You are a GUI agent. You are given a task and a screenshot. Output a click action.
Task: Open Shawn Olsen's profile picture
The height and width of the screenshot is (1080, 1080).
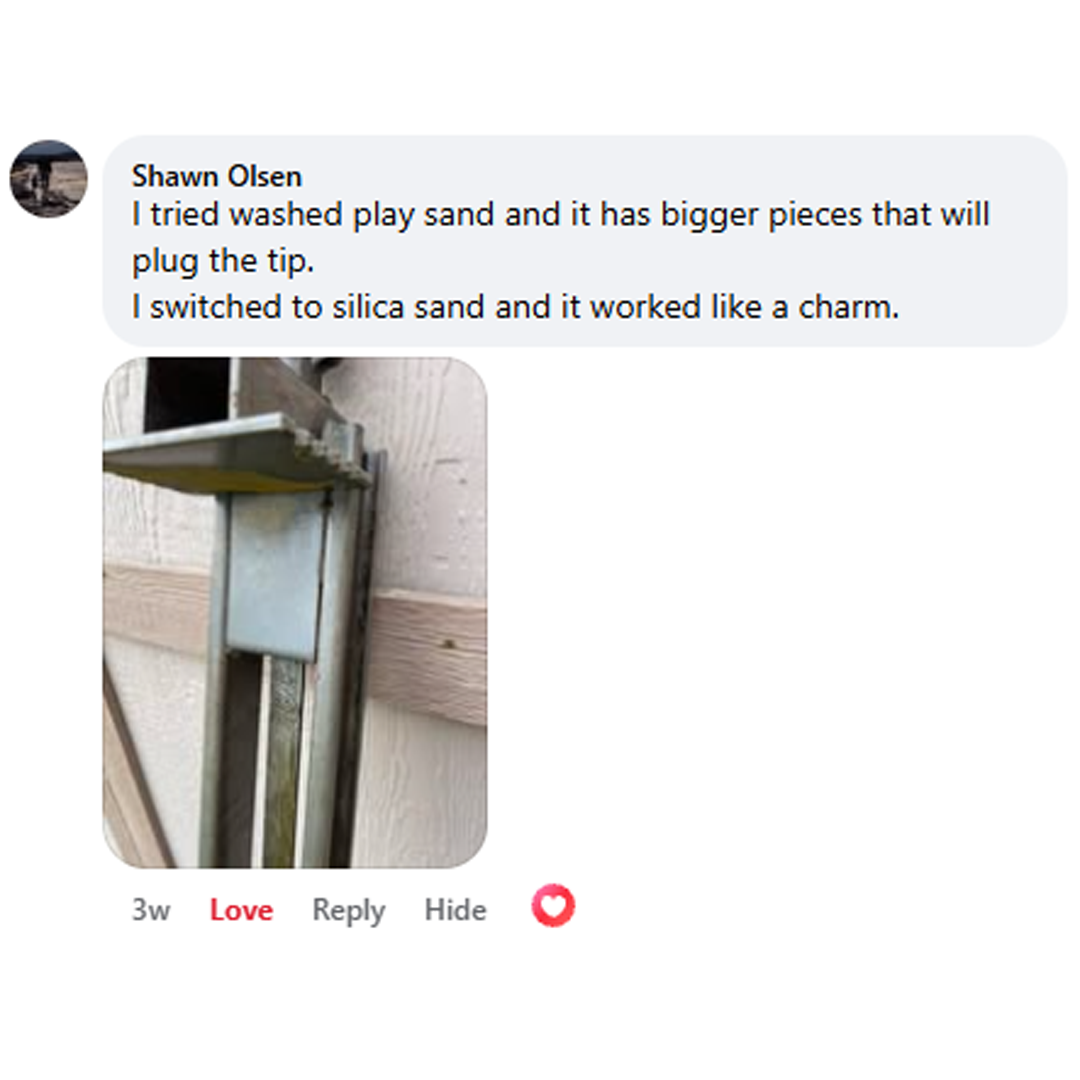click(48, 179)
